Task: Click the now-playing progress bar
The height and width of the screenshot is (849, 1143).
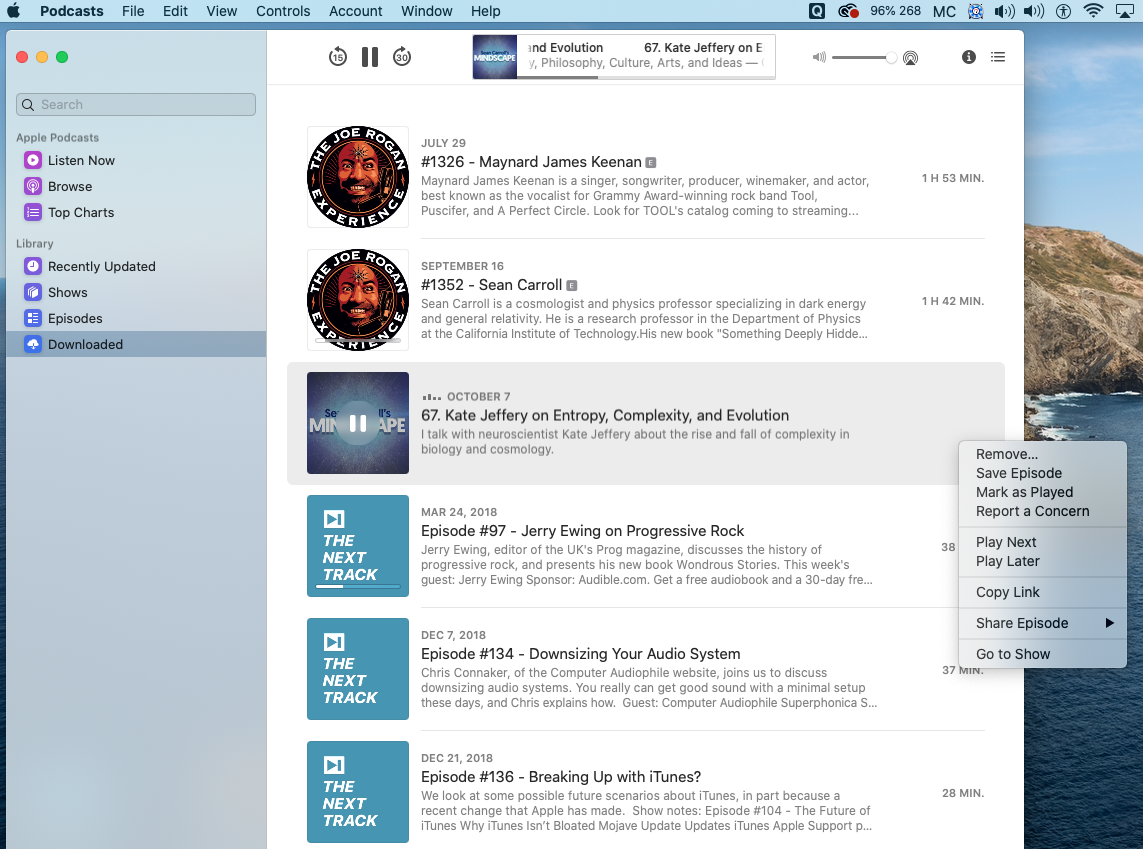Action: (646, 77)
